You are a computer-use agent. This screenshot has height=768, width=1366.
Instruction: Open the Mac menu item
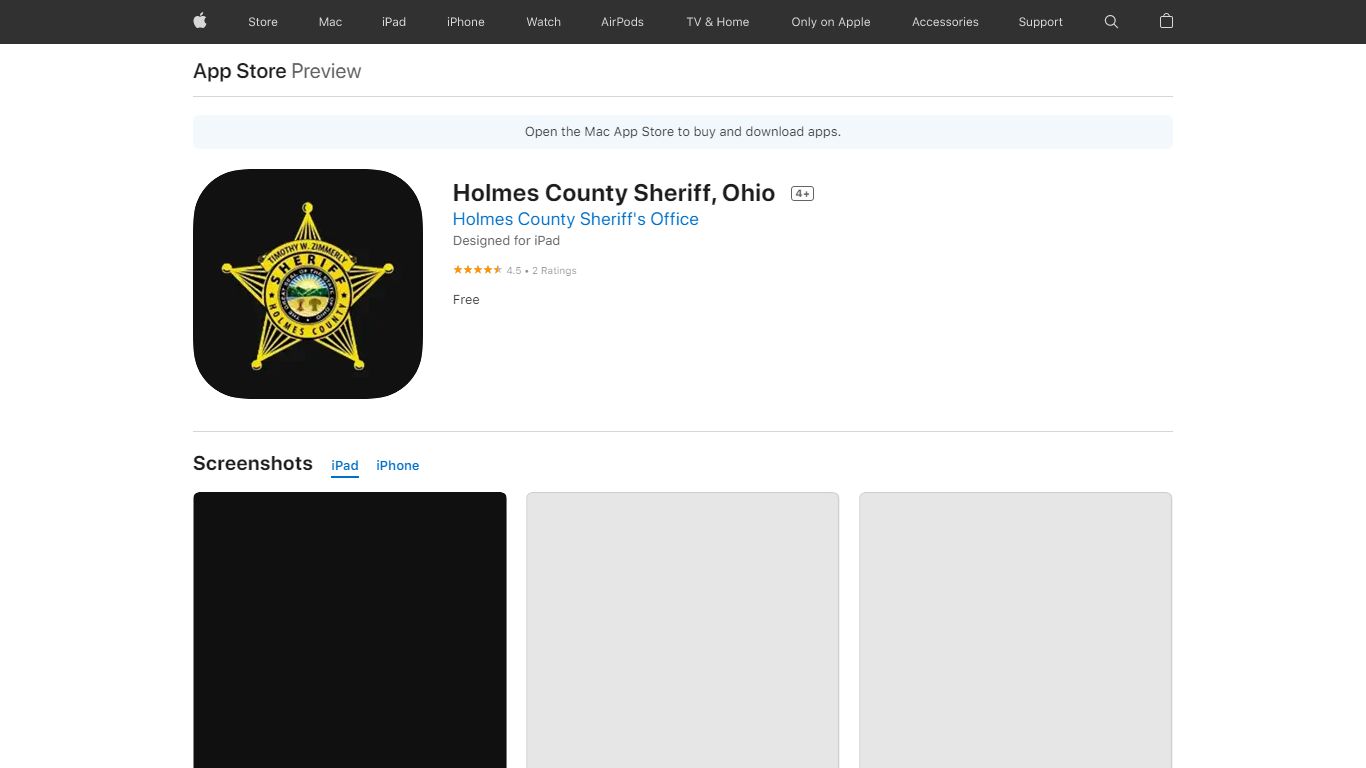pyautogui.click(x=330, y=22)
